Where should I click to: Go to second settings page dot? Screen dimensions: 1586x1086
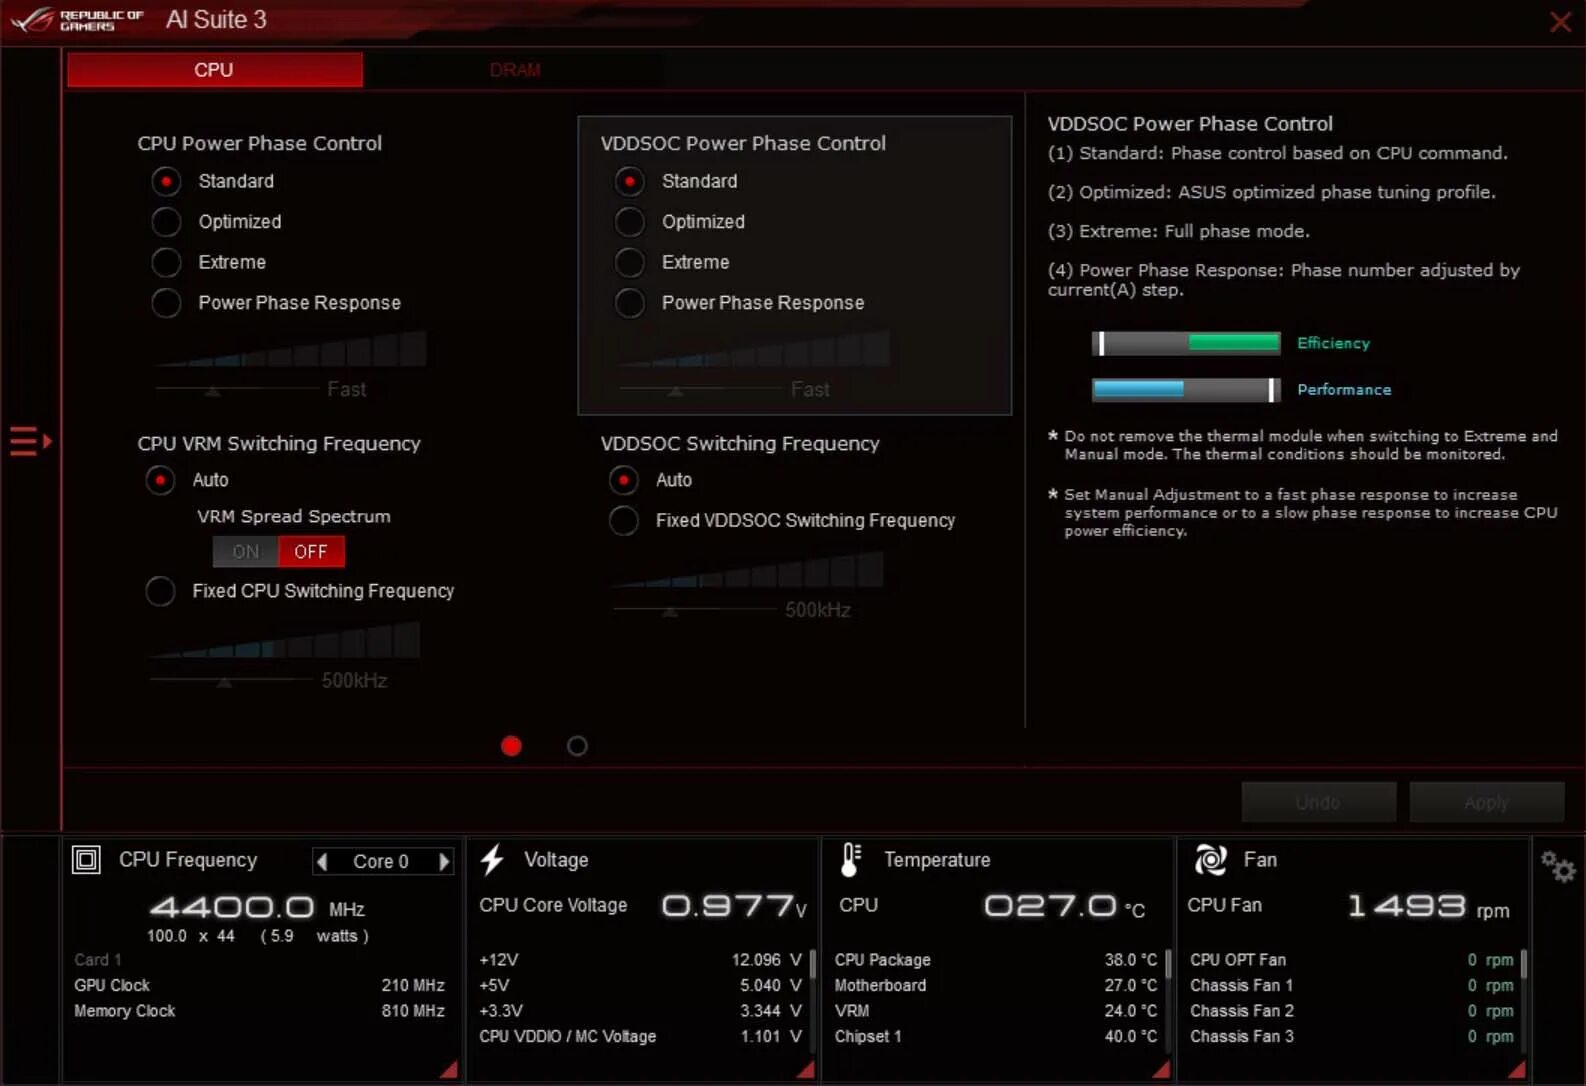point(577,746)
